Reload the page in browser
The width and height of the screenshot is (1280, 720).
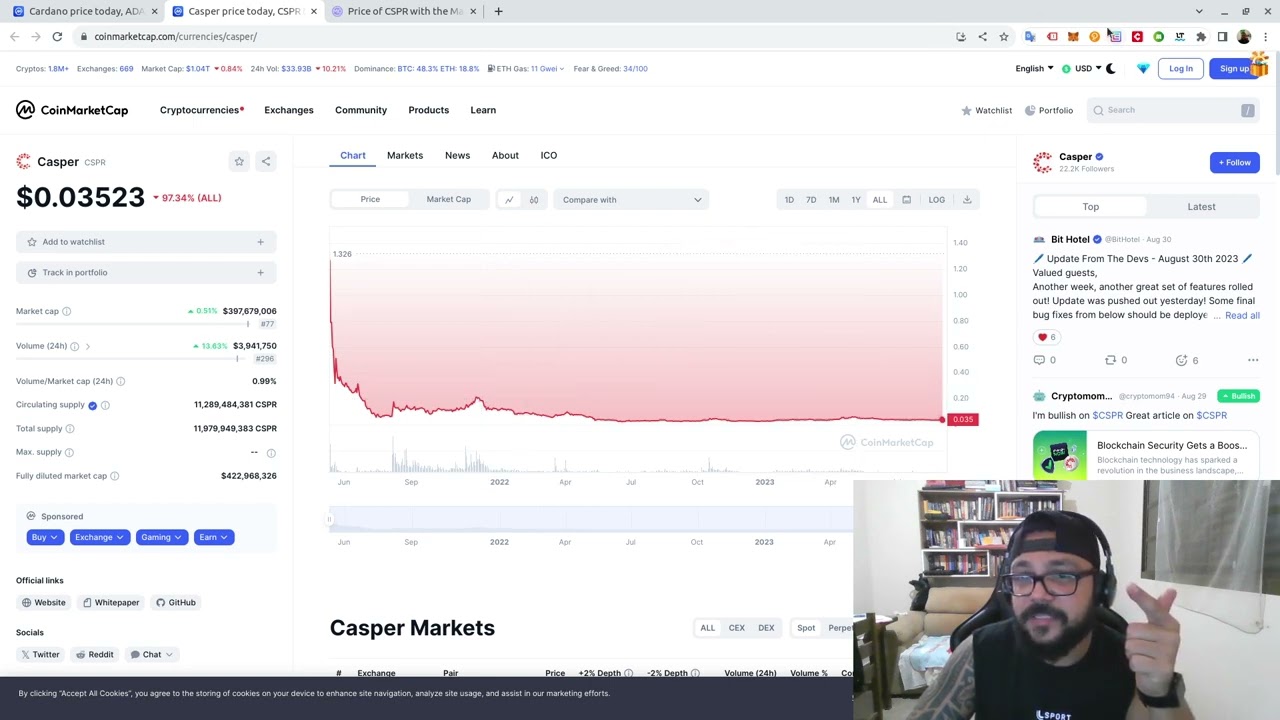[57, 37]
